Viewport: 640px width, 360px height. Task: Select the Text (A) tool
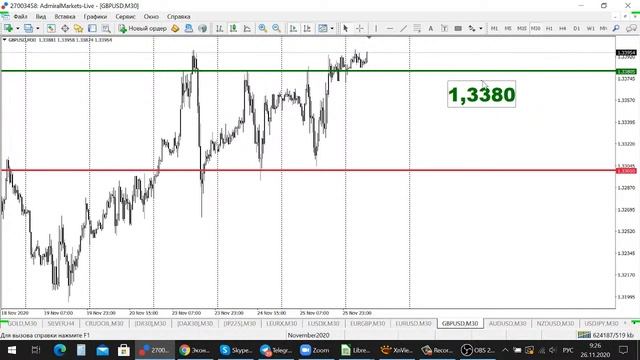[x=430, y=28]
